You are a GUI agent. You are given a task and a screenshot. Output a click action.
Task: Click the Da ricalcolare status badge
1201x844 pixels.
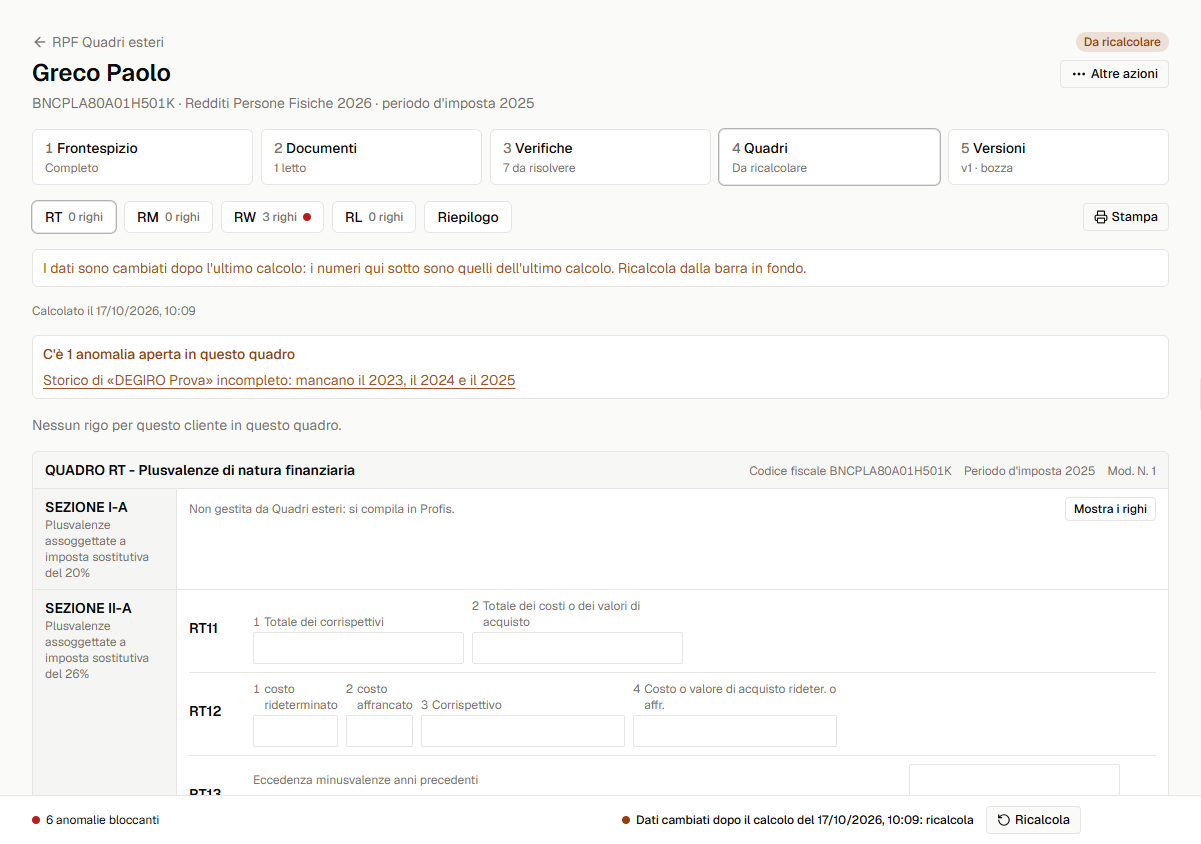pyautogui.click(x=1122, y=42)
